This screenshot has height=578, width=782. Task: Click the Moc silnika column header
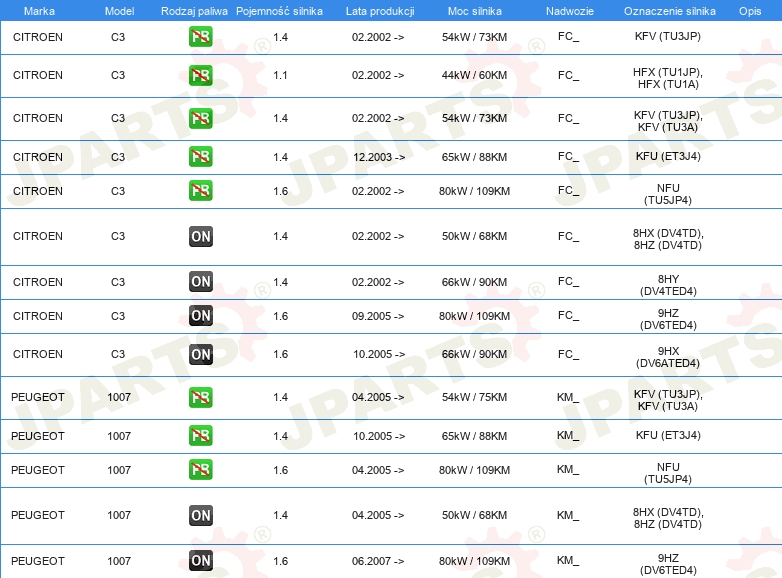point(475,11)
